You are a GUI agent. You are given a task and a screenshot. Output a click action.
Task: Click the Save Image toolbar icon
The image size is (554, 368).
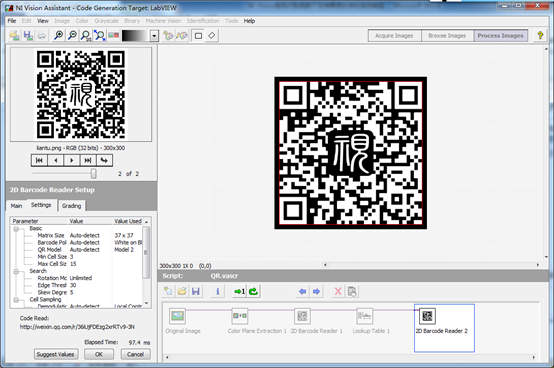[x=28, y=35]
